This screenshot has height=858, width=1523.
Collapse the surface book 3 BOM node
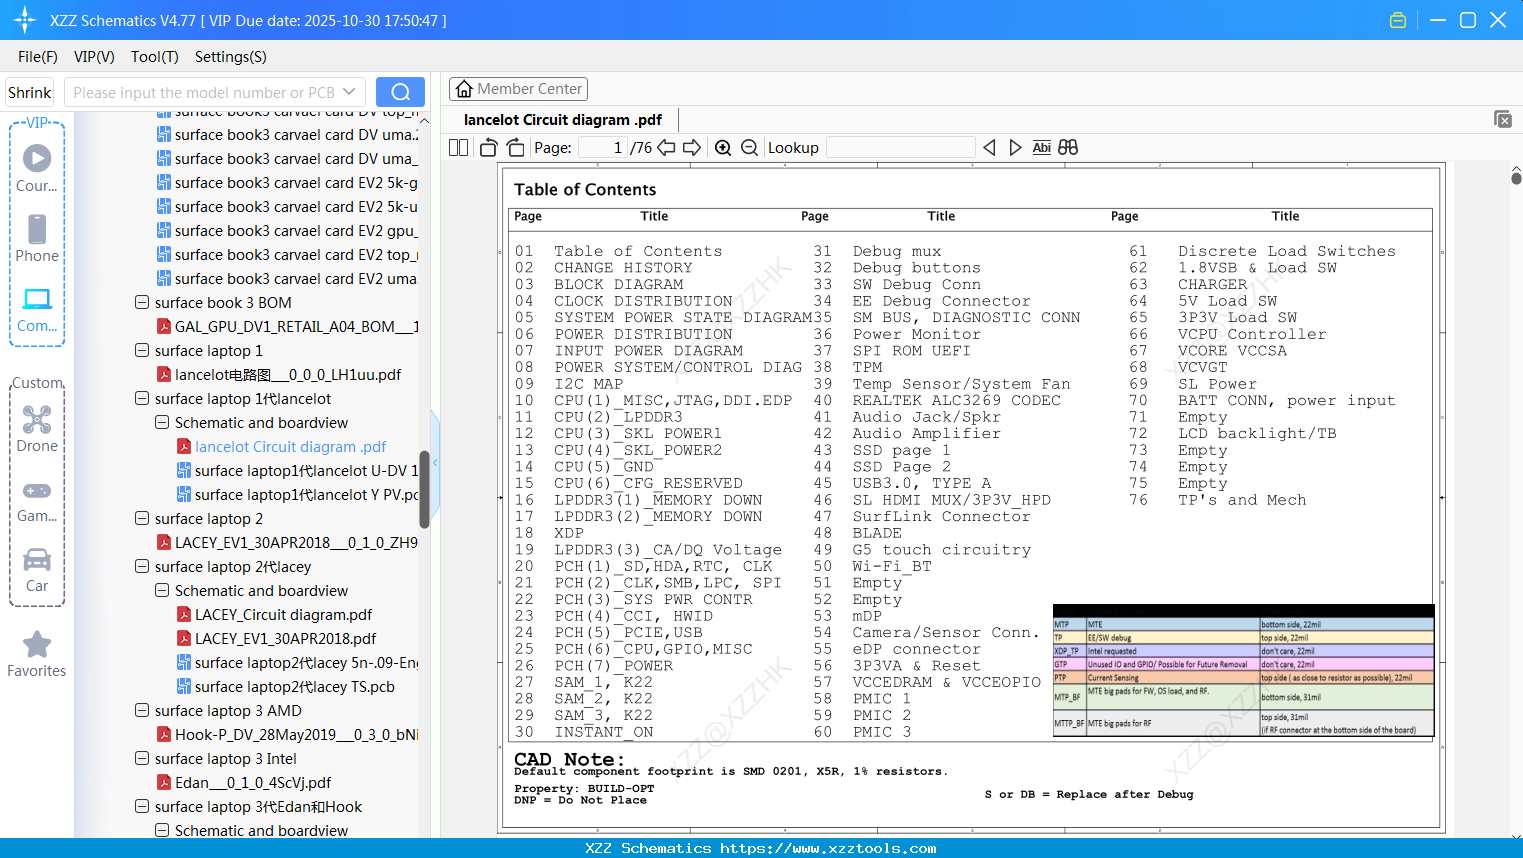(142, 302)
